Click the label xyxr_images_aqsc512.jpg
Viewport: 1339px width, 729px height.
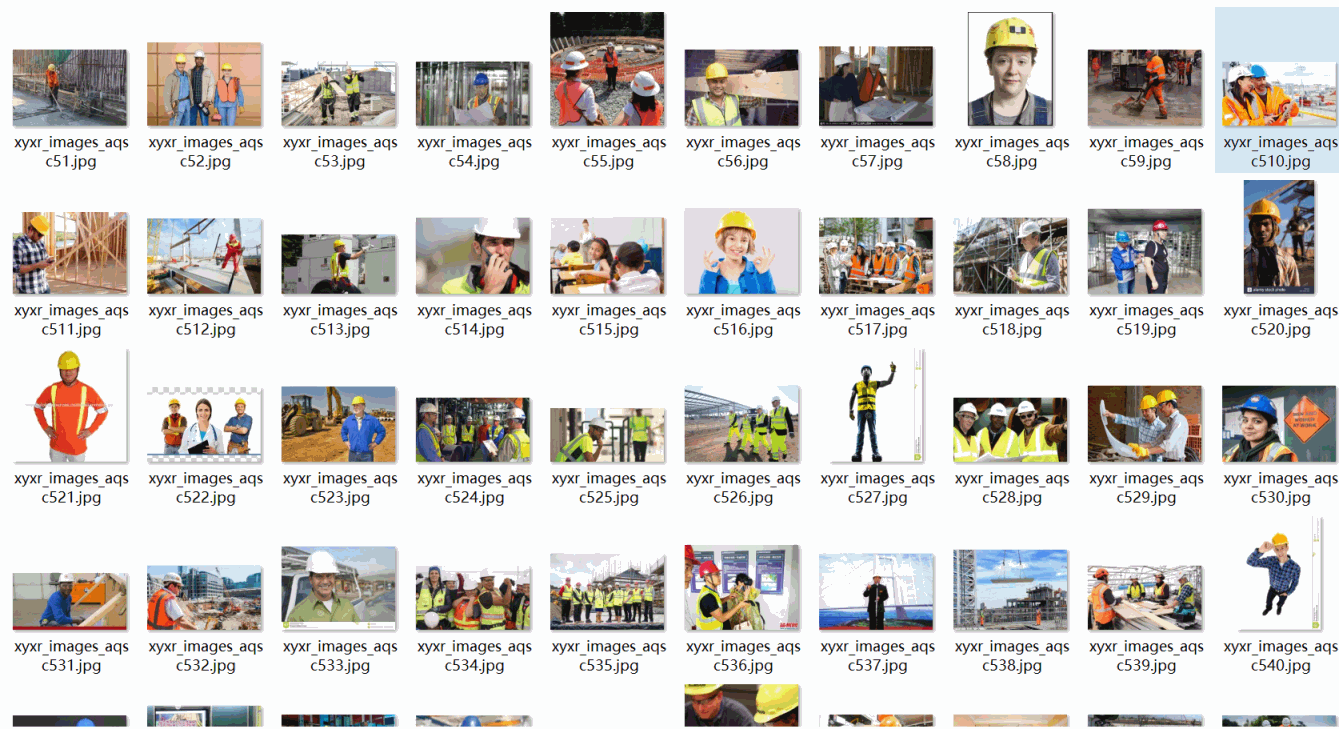[x=205, y=320]
